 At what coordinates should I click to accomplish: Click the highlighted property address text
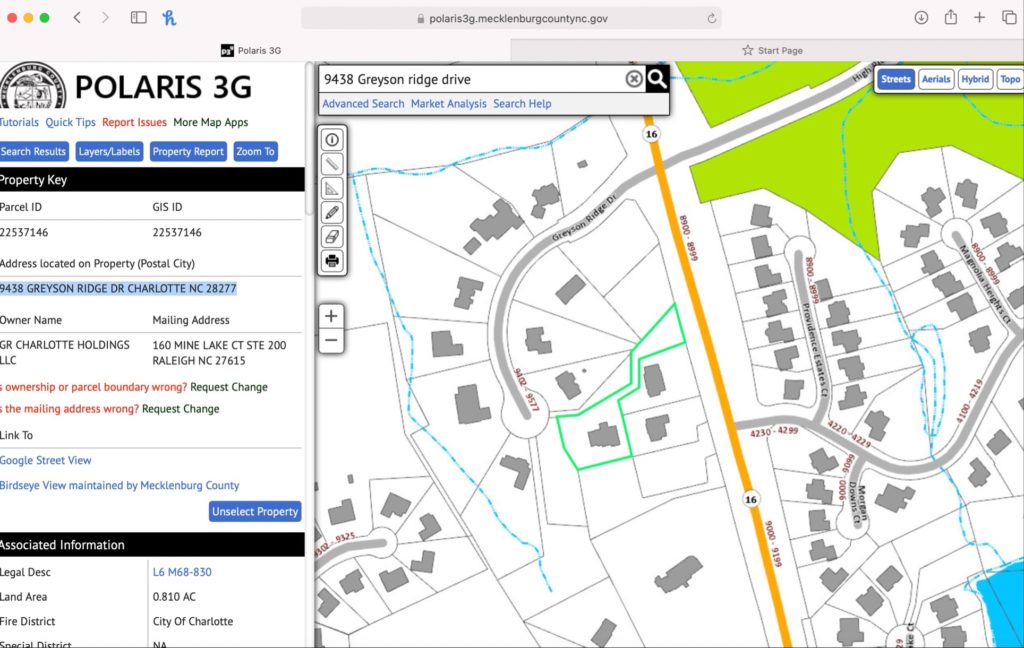(118, 288)
